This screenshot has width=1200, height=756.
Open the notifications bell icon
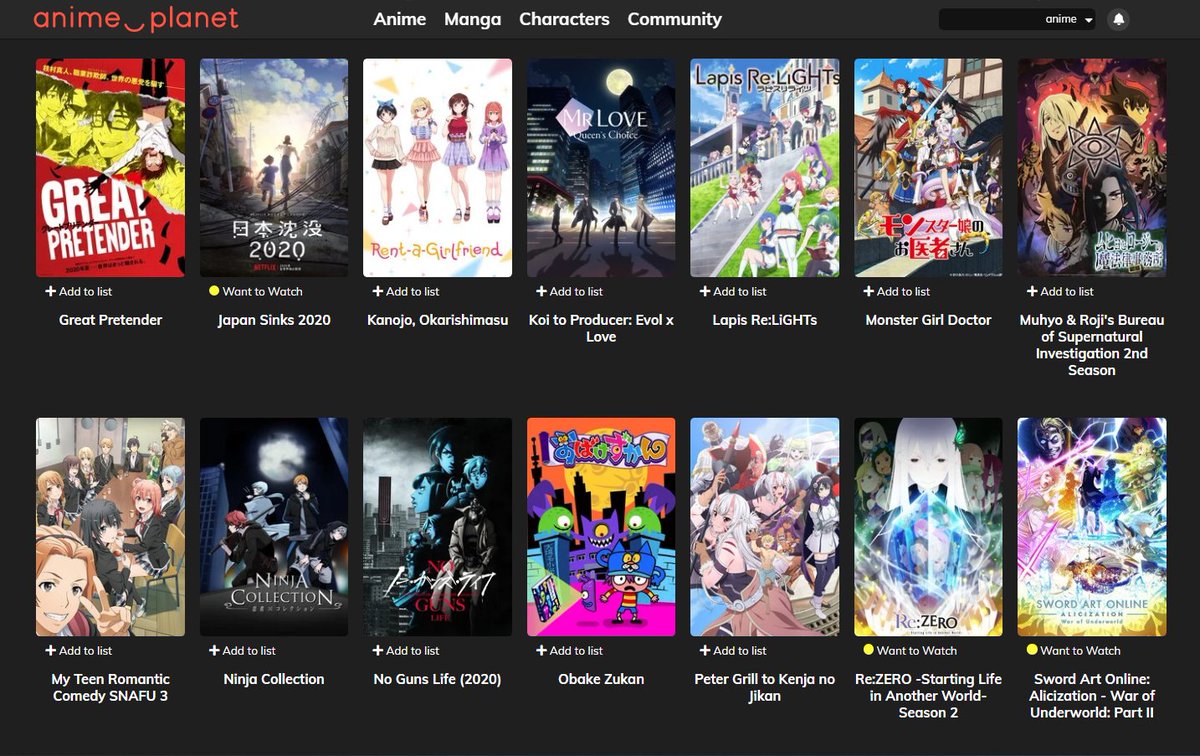[x=1118, y=19]
